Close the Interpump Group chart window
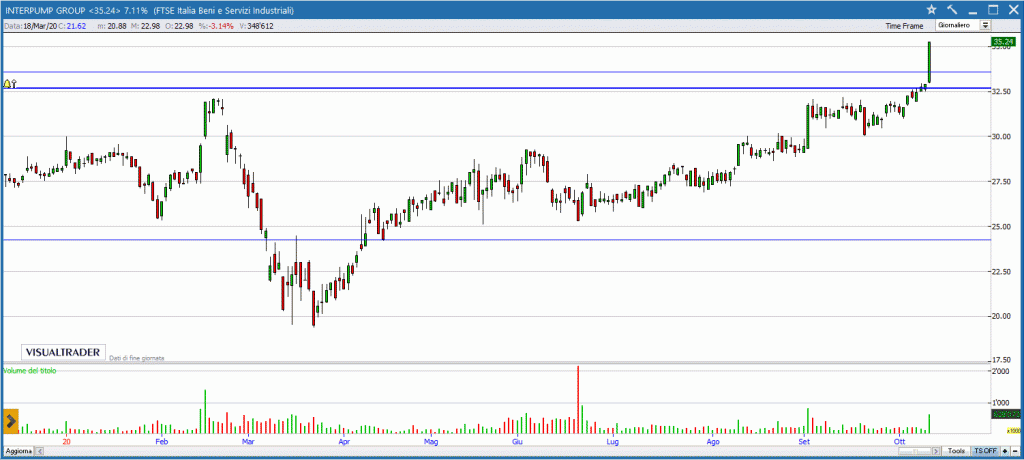 (1014, 9)
